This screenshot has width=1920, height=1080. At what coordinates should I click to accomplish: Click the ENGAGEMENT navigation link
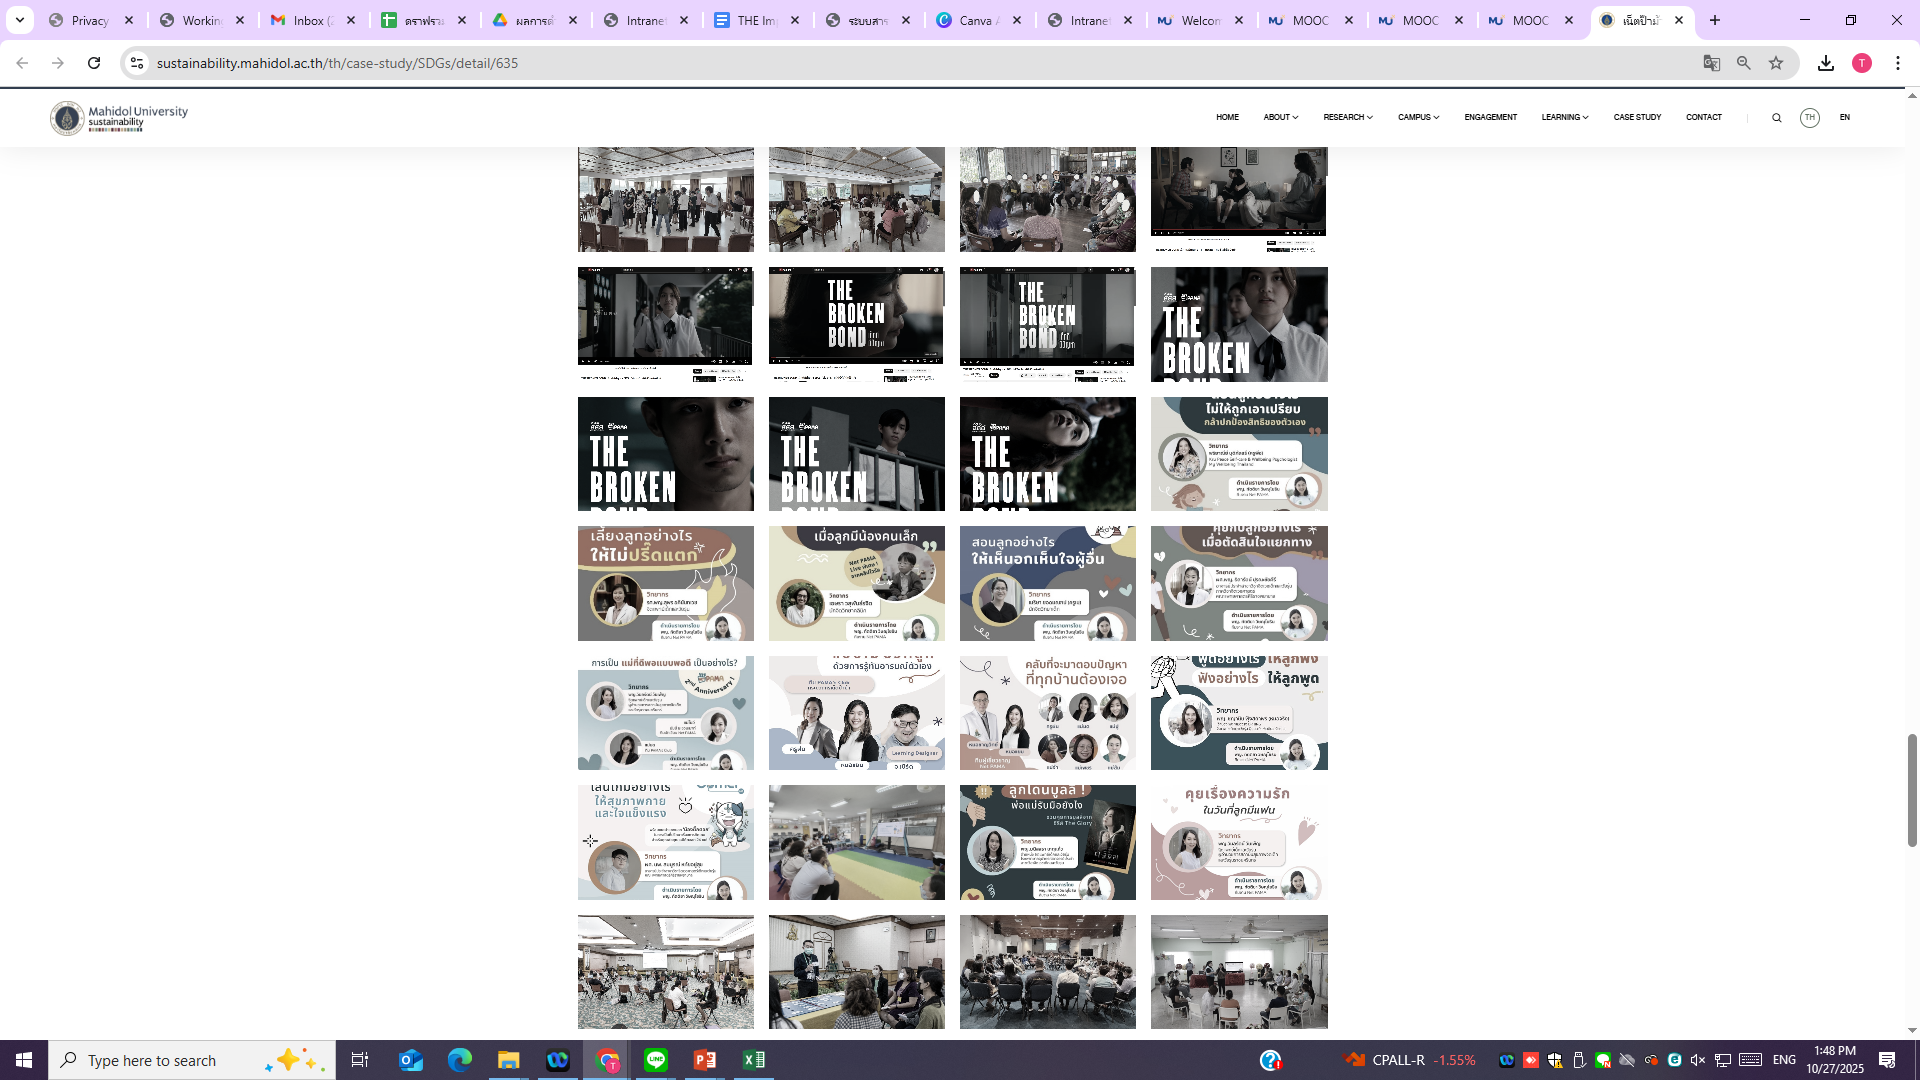(x=1490, y=118)
